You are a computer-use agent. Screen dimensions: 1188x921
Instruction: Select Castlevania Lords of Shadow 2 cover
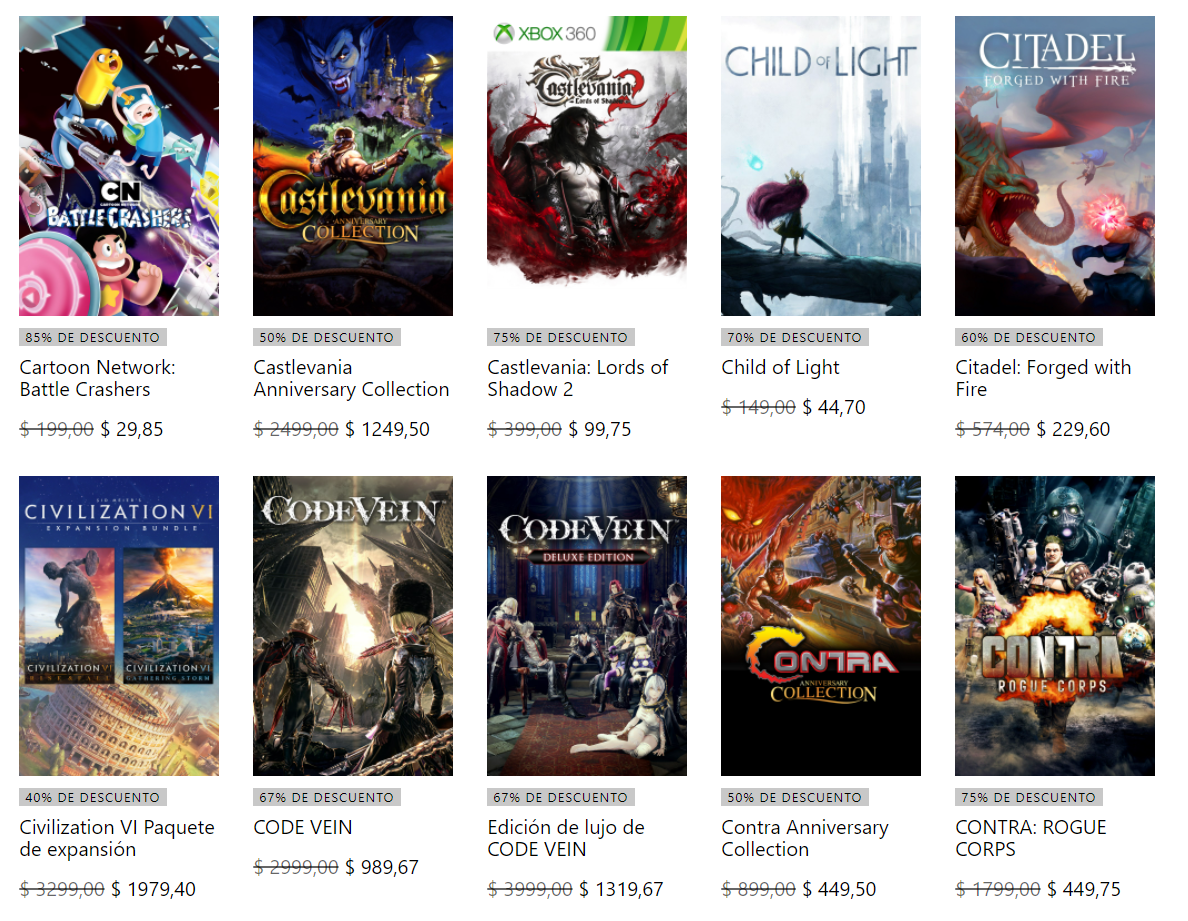(x=587, y=166)
